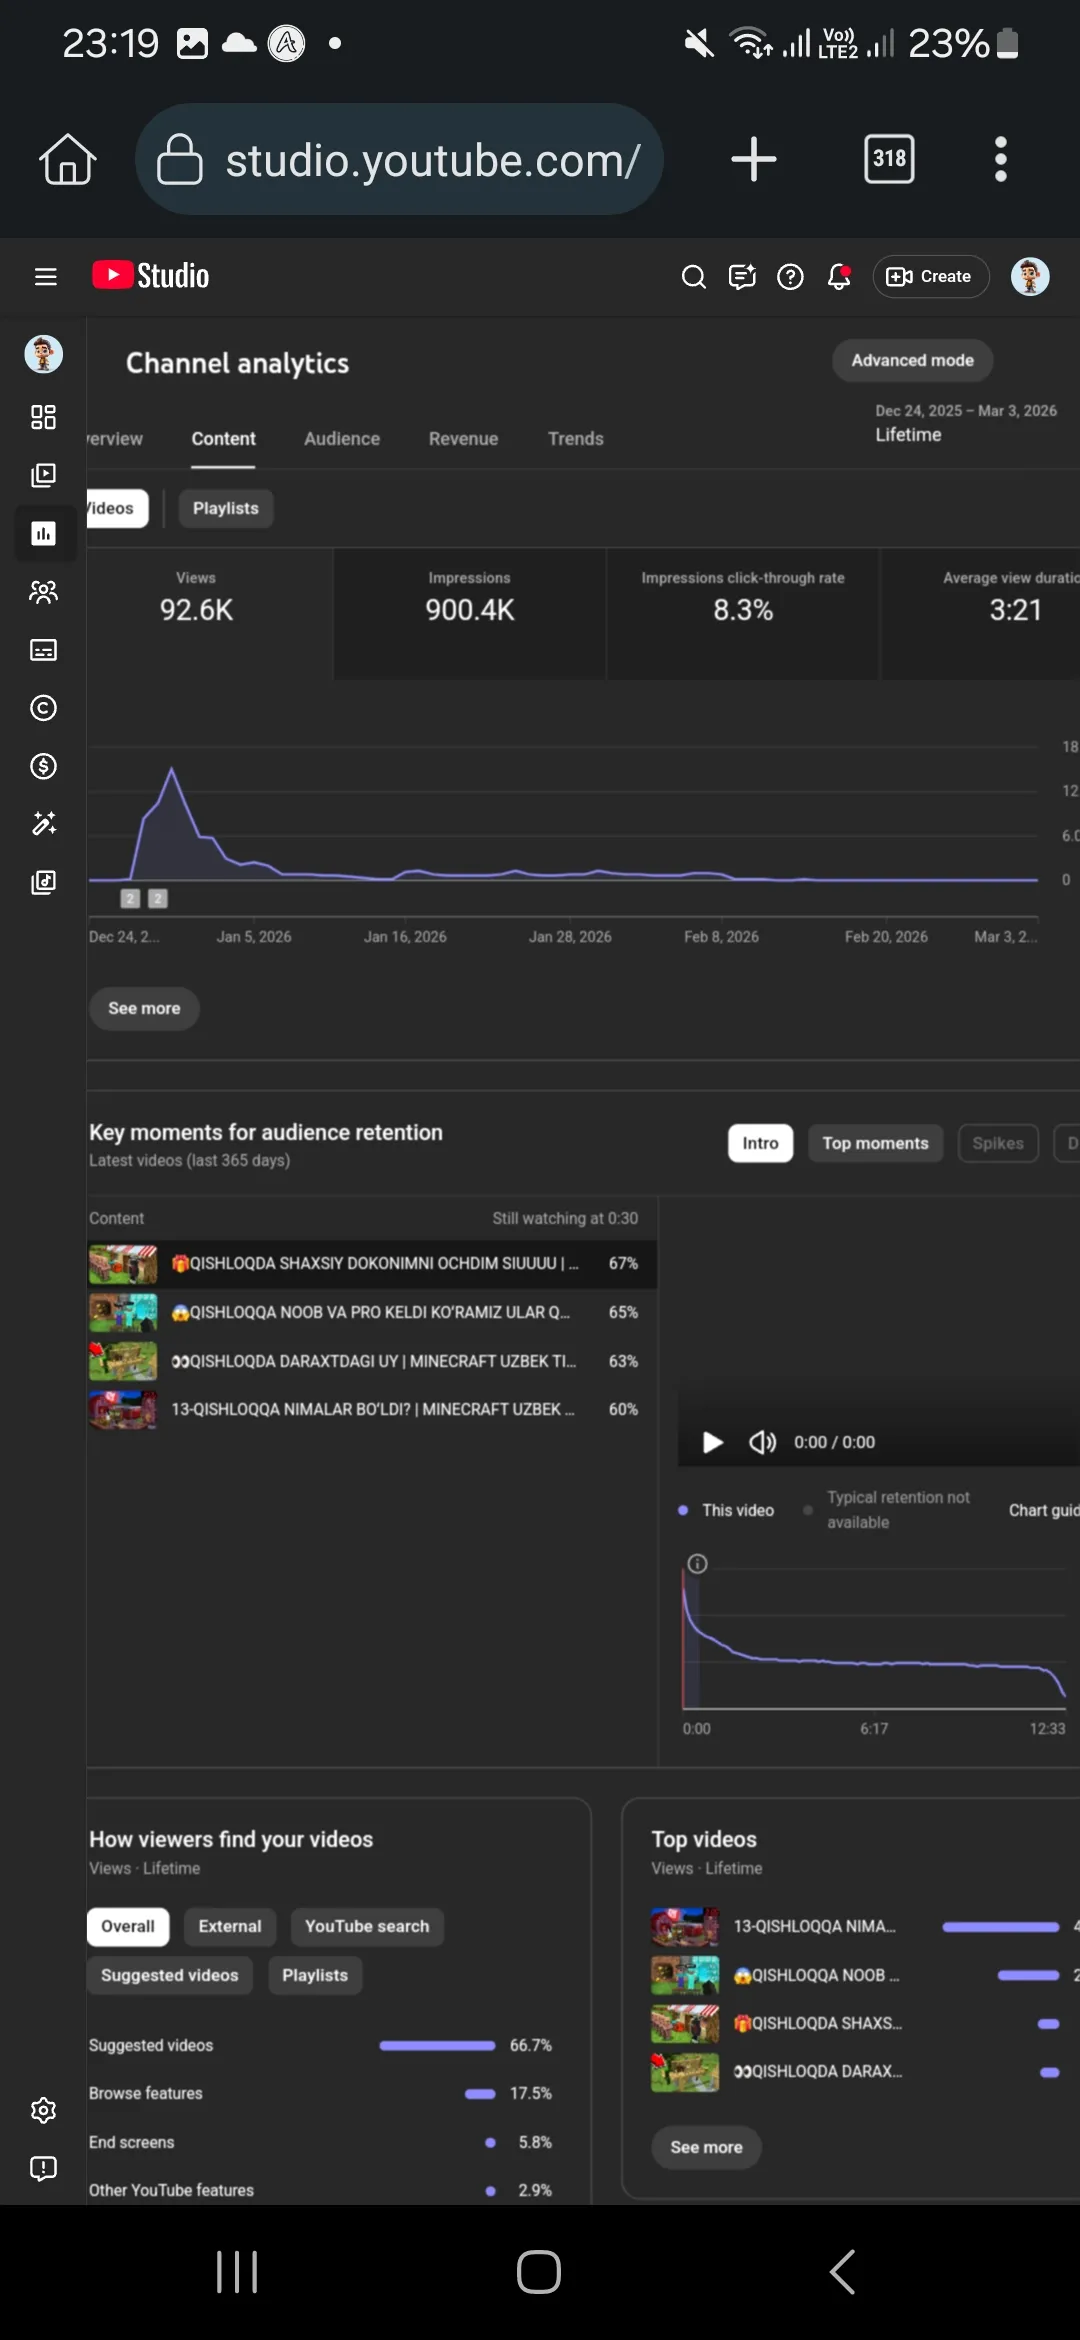This screenshot has height=2340, width=1080.
Task: Select the Intro retention chip
Action: tap(760, 1143)
